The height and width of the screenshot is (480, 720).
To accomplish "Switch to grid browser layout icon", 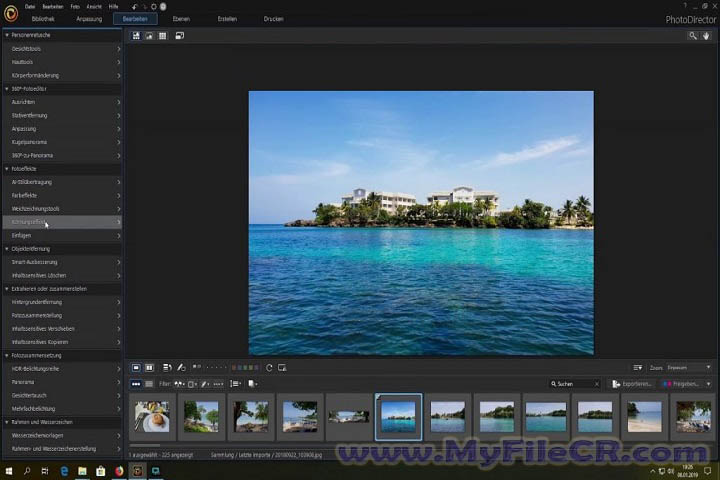I will (163, 36).
